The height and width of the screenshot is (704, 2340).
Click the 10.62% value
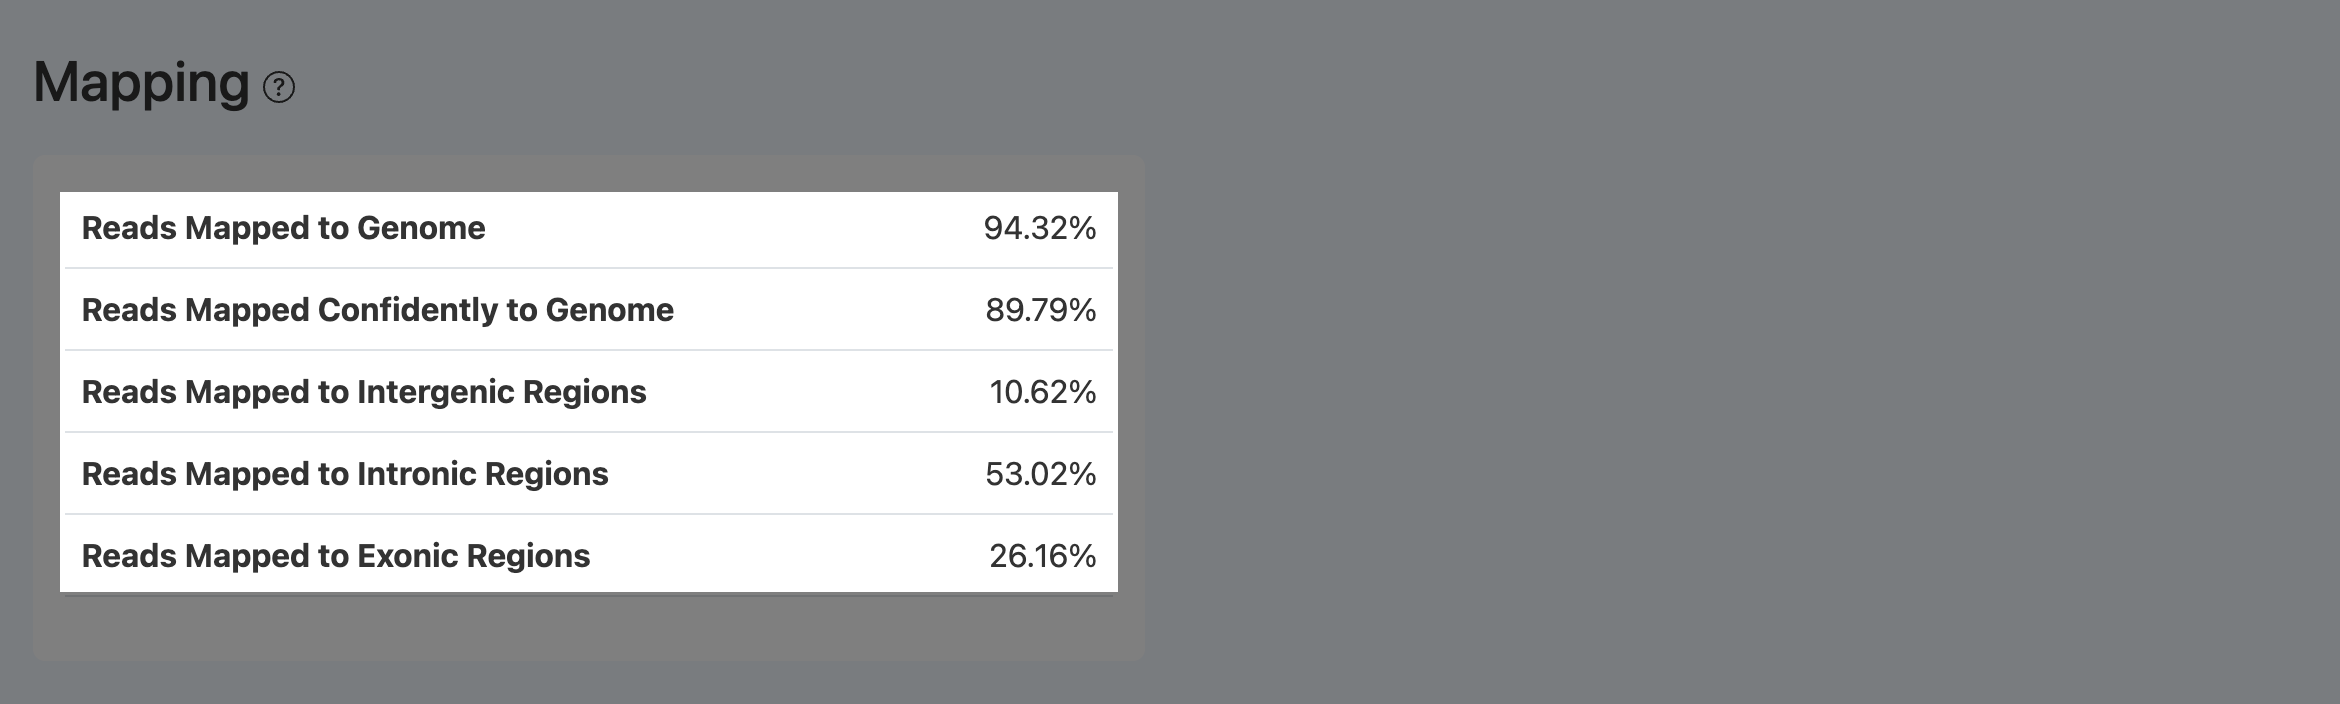click(x=1042, y=393)
